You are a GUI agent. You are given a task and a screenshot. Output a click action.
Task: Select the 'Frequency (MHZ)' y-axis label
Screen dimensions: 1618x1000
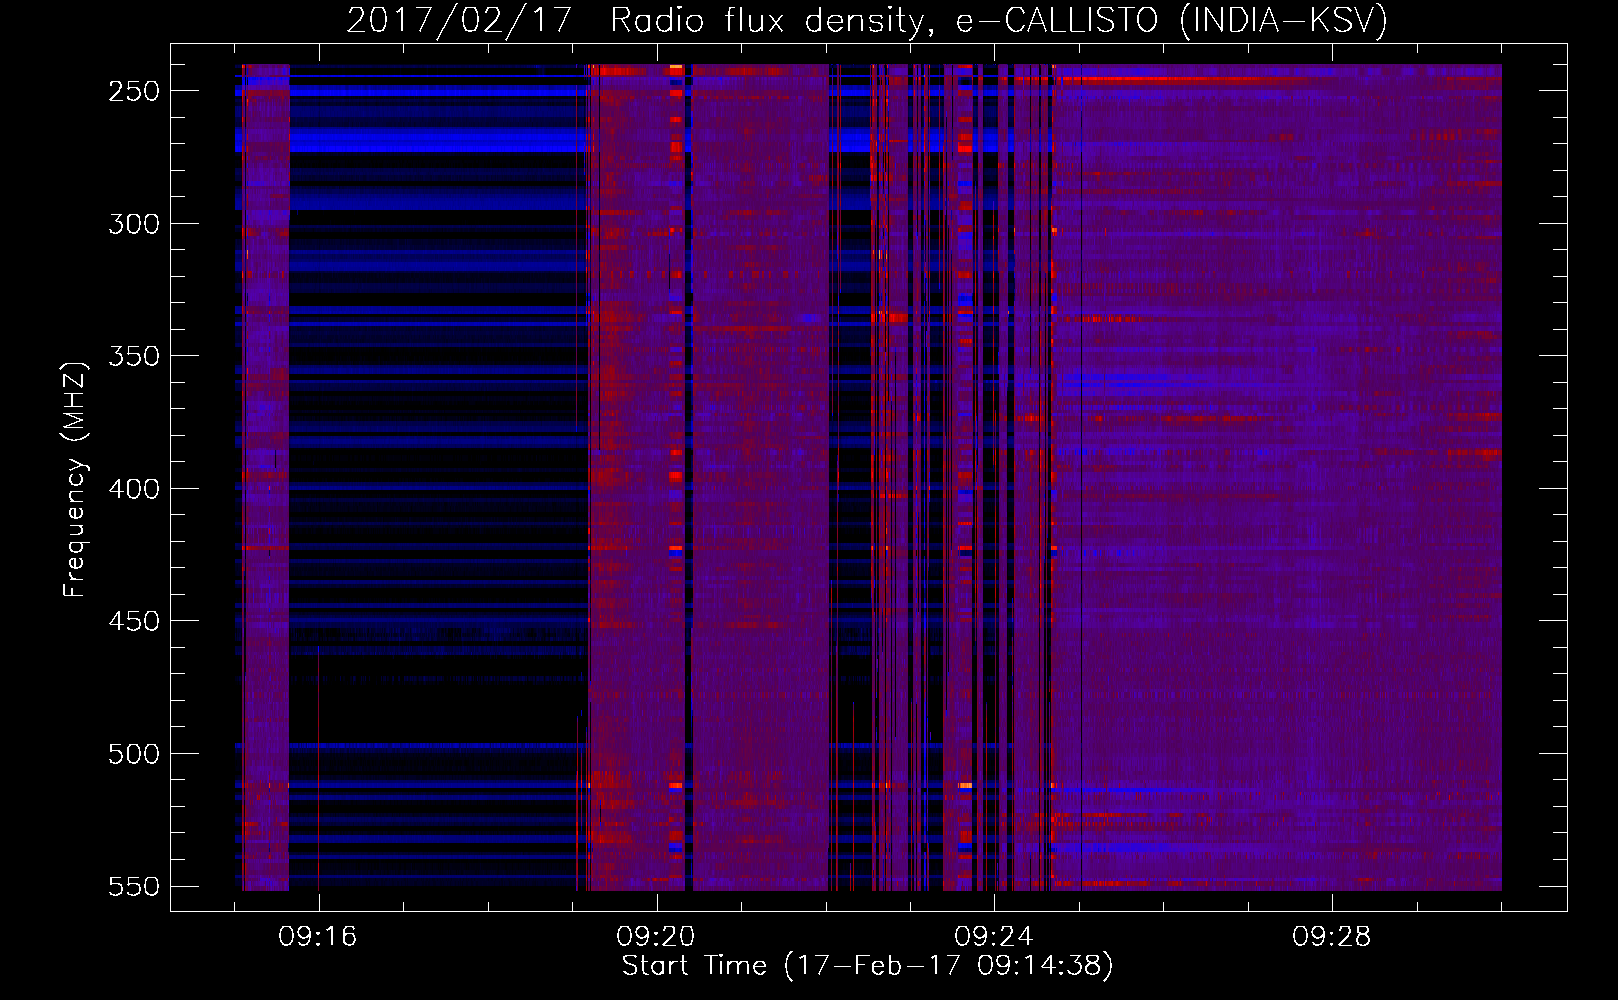pos(75,479)
